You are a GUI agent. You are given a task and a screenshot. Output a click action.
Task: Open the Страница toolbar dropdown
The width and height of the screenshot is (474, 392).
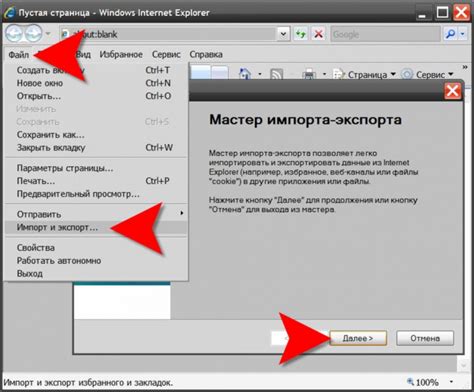pyautogui.click(x=364, y=74)
